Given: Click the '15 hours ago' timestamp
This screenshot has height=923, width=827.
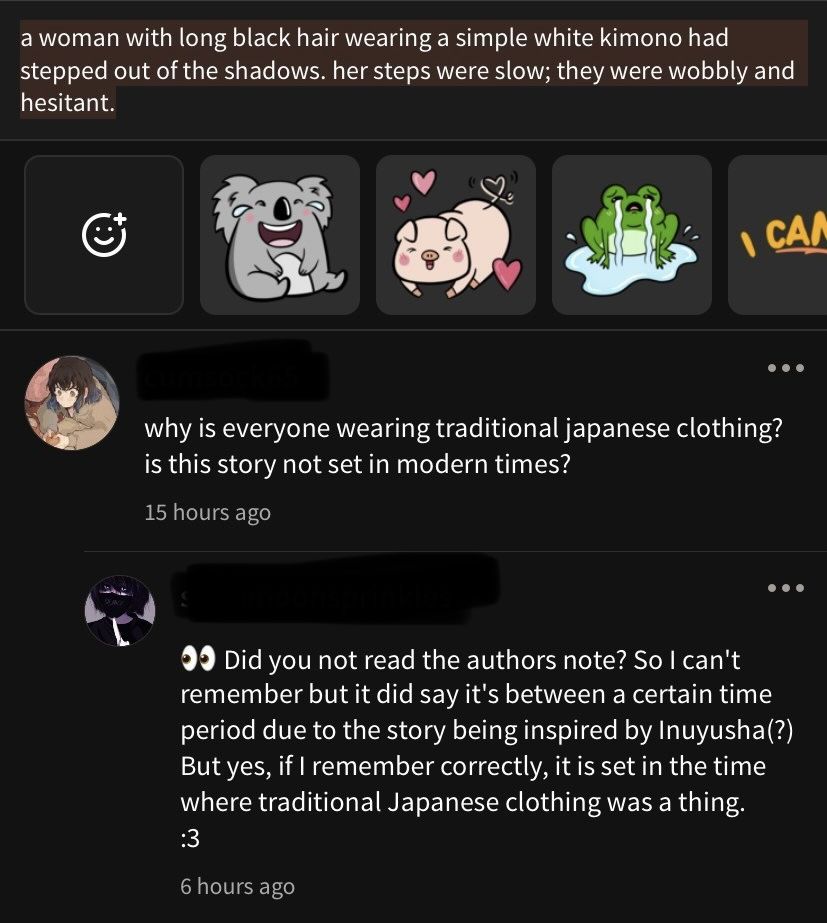Looking at the screenshot, I should pos(208,512).
